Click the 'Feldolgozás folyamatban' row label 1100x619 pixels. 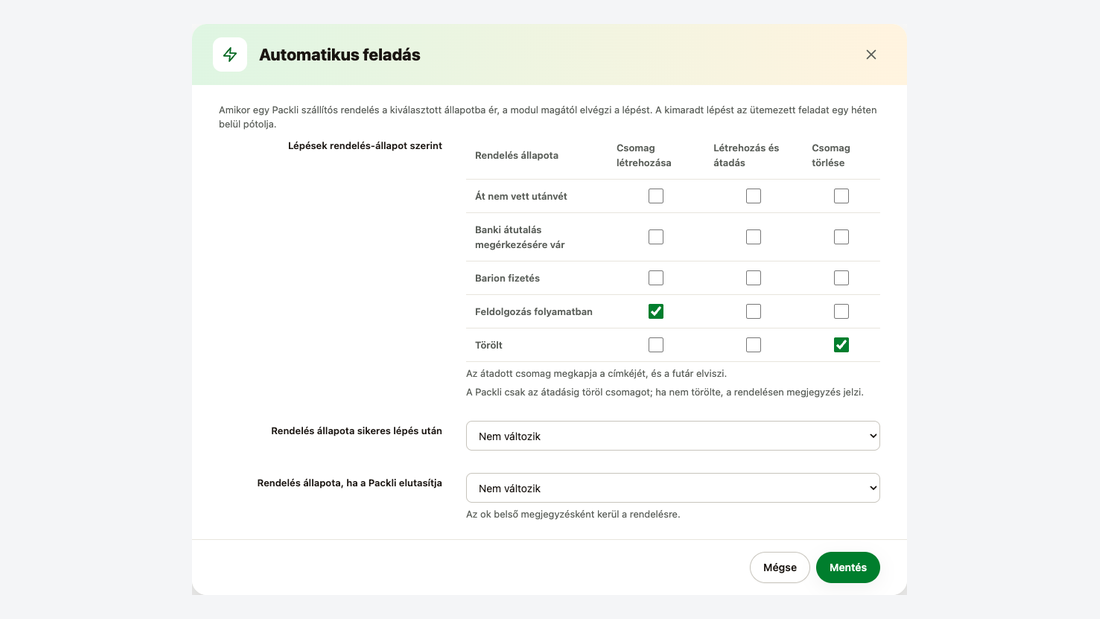(x=533, y=312)
